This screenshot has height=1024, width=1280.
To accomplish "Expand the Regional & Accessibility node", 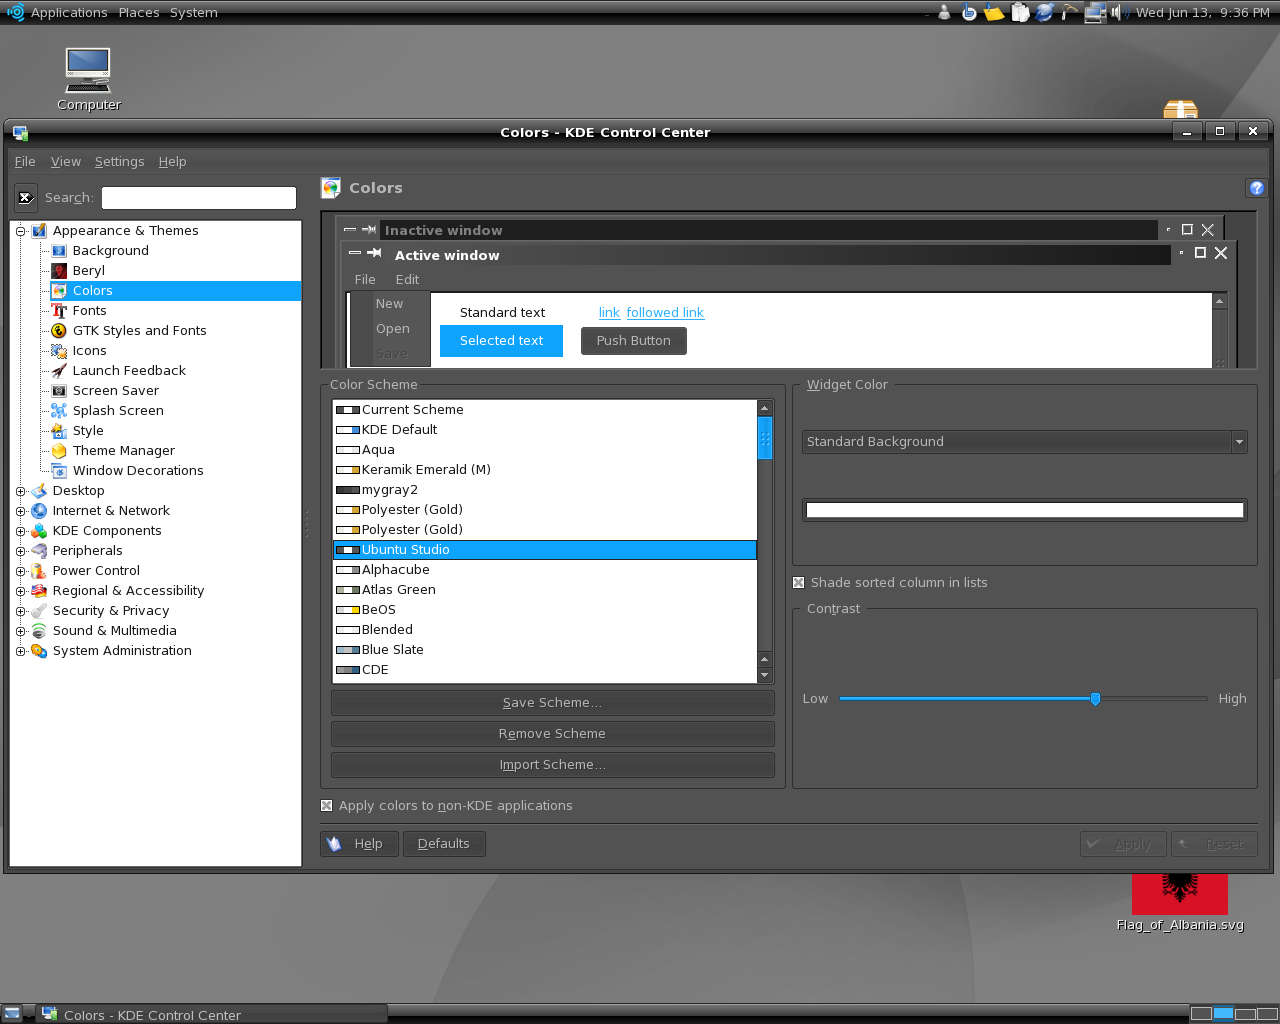I will pyautogui.click(x=20, y=591).
